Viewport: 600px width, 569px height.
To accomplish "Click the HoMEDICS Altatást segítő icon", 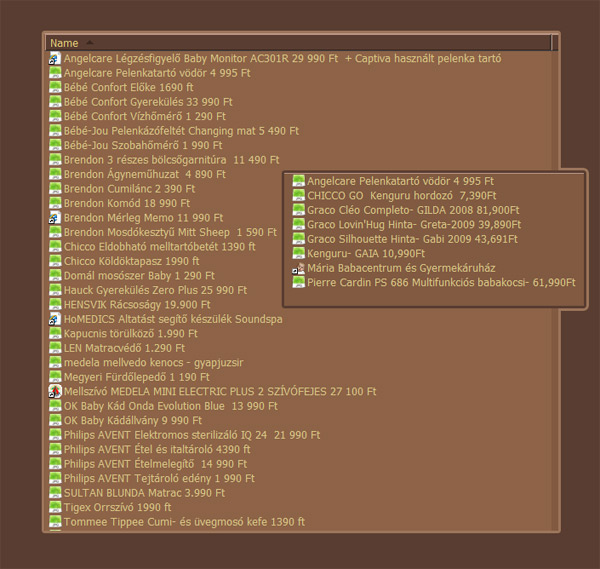I will pos(55,319).
